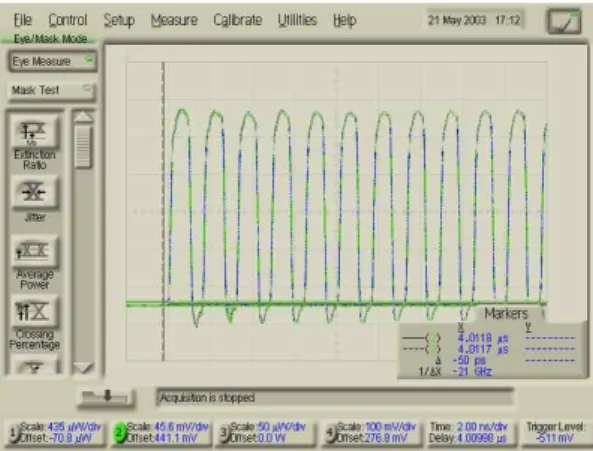Click the Average Power measurement icon
Image resolution: width=593 pixels, height=451 pixels.
pos(34,252)
